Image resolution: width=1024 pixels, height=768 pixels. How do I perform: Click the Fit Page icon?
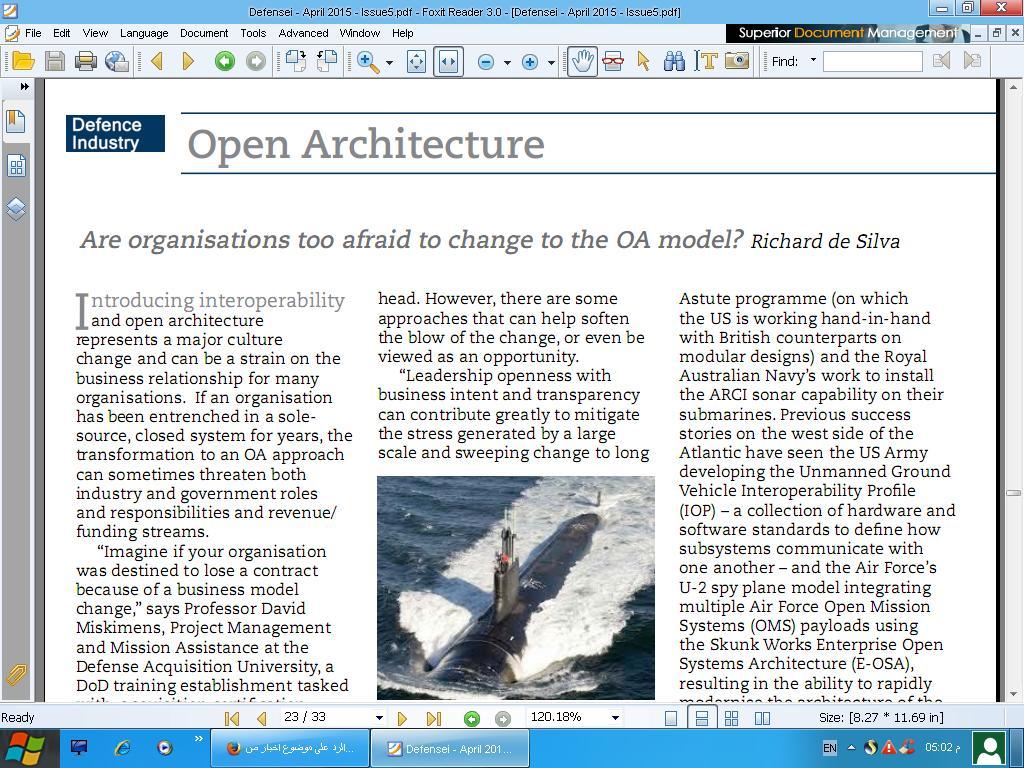point(416,61)
